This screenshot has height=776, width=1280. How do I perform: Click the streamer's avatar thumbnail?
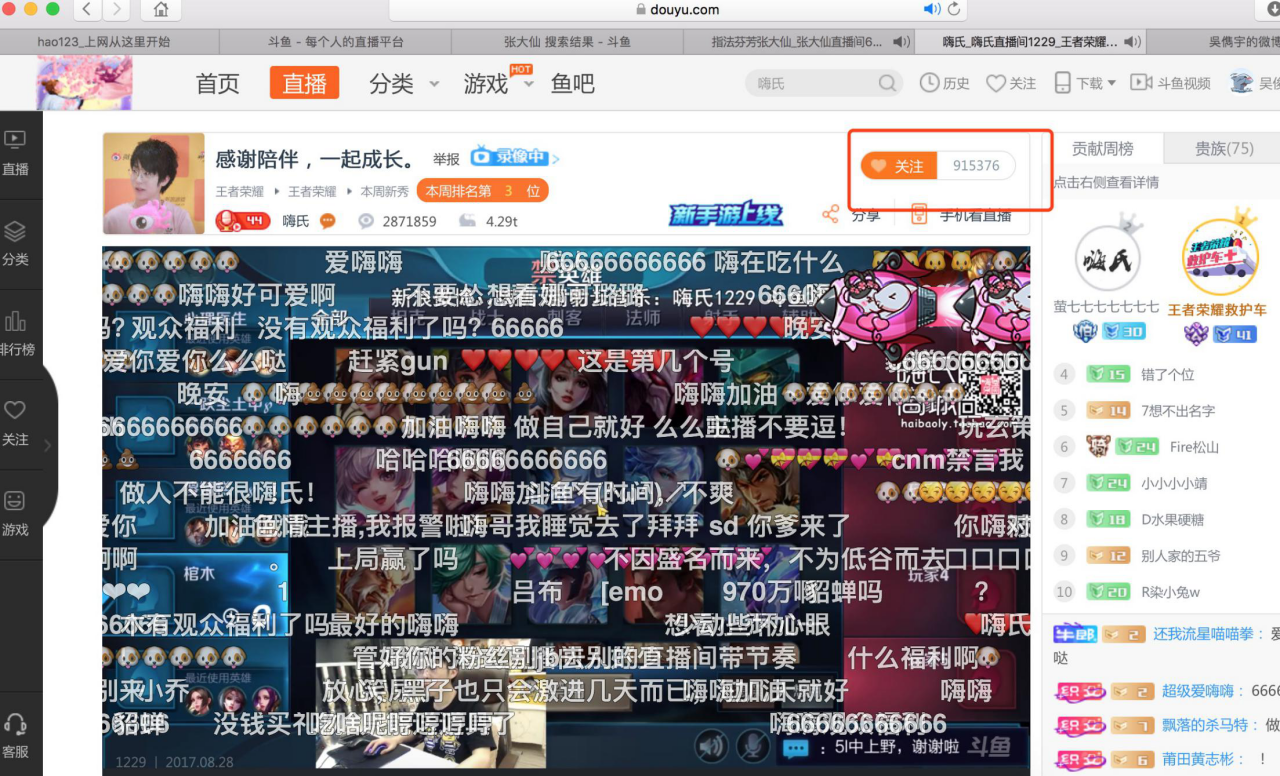tap(153, 183)
